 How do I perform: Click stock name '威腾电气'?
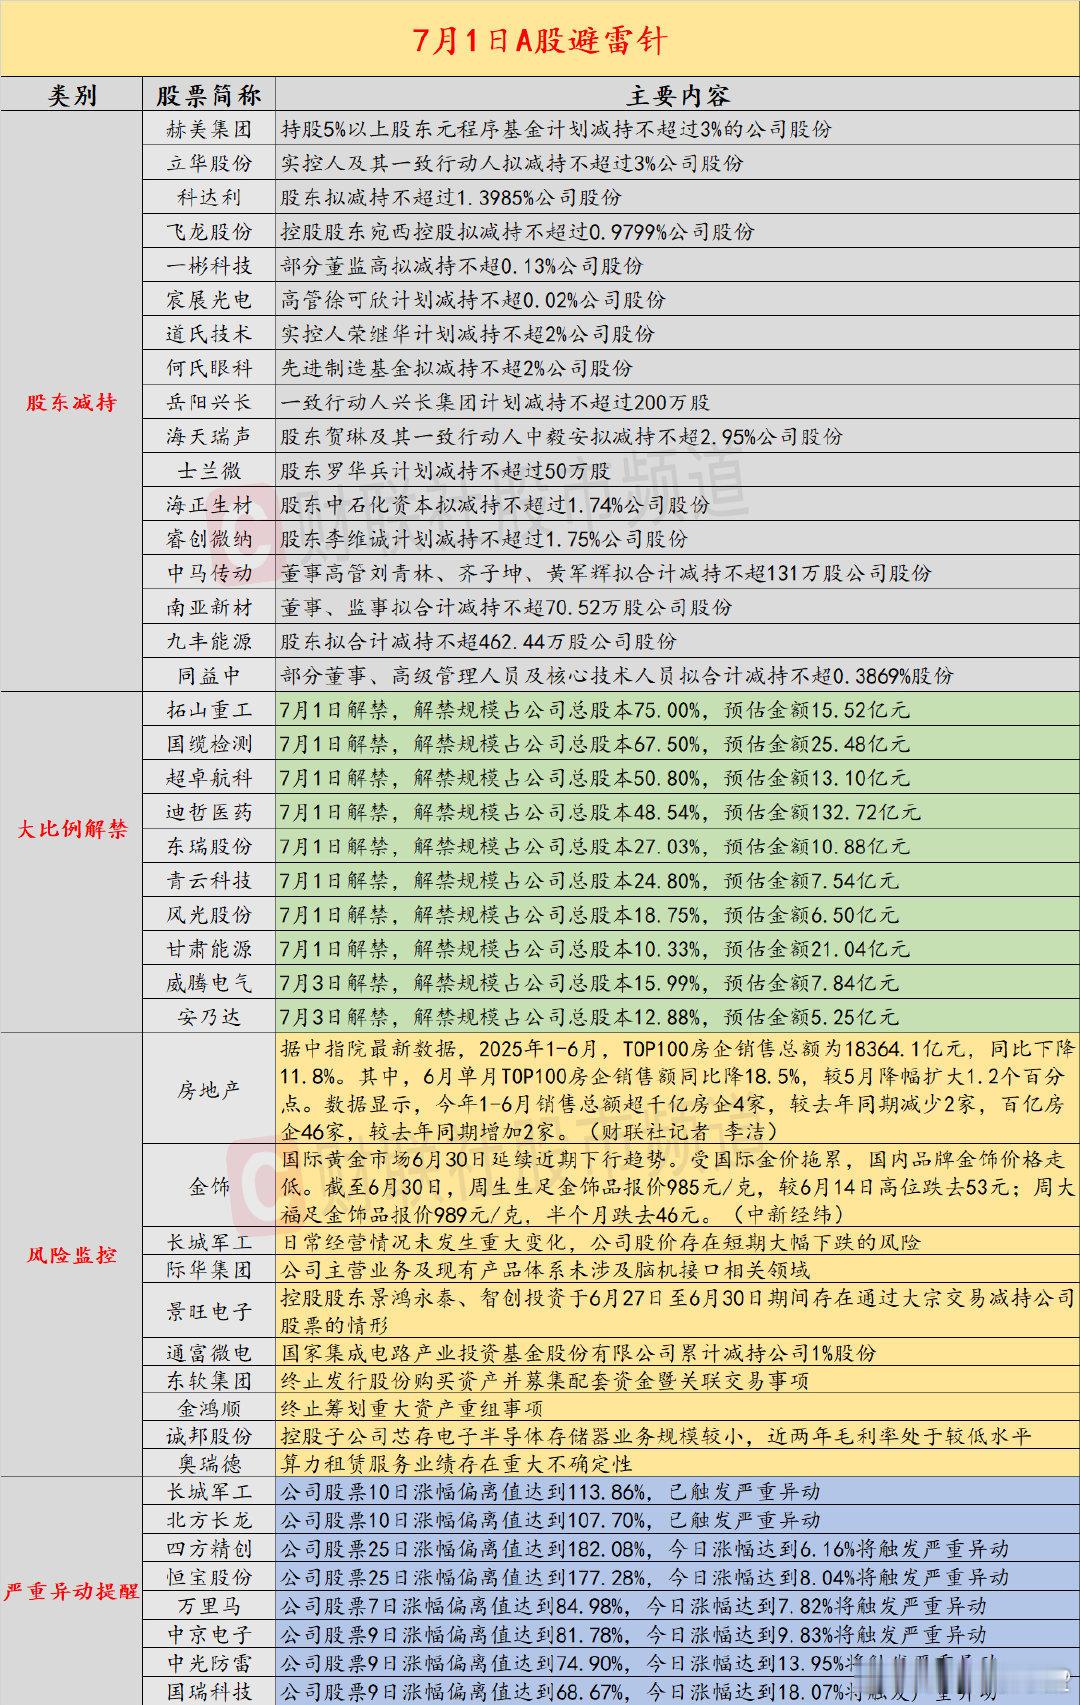(209, 983)
